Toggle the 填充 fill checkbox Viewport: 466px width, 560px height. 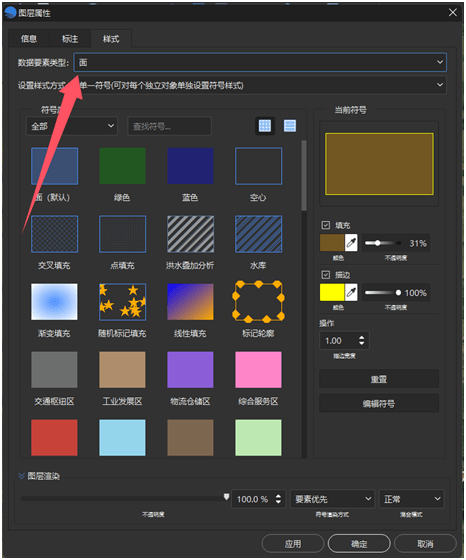[325, 225]
